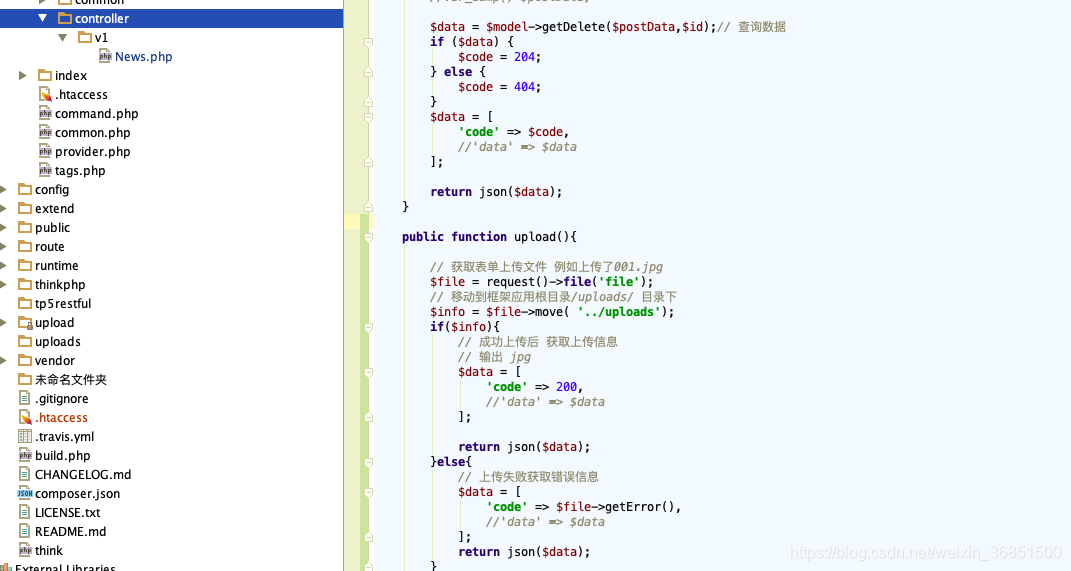The height and width of the screenshot is (571, 1071).
Task: Click the 未命名文件夹 folder icon
Action: (25, 379)
